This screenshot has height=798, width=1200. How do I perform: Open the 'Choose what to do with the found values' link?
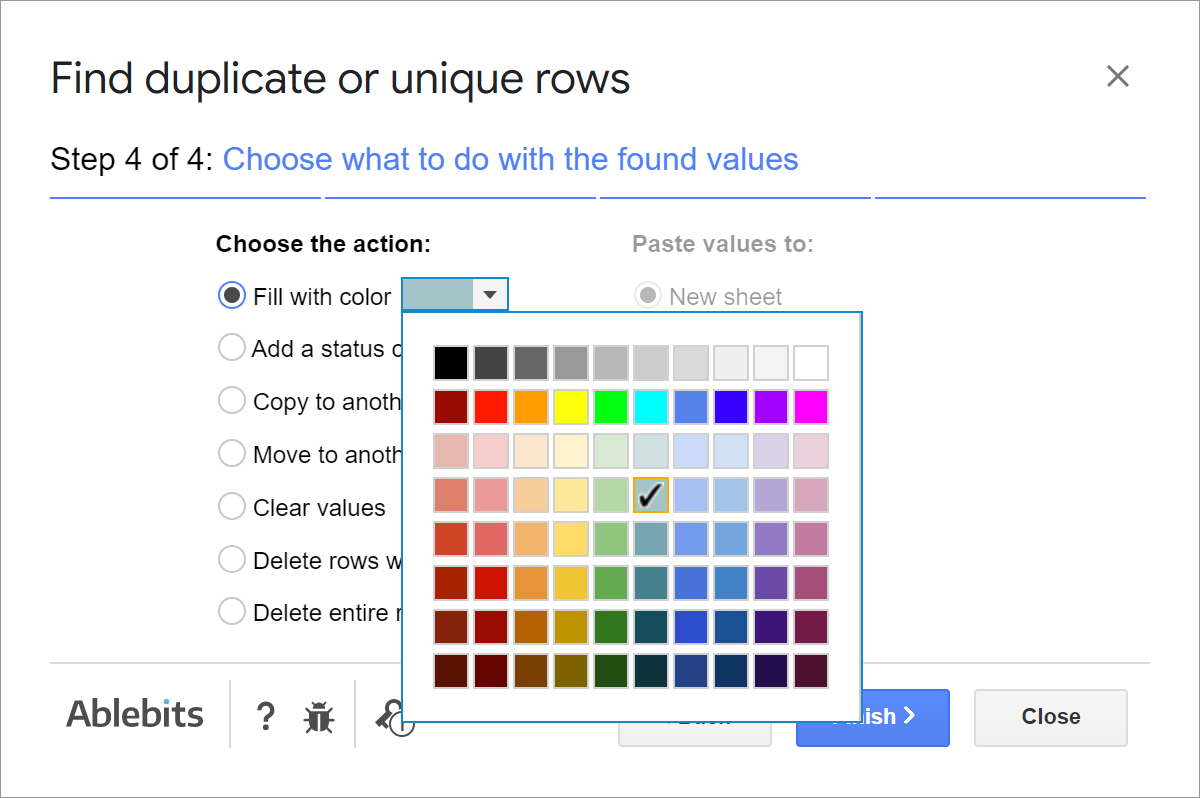click(511, 159)
